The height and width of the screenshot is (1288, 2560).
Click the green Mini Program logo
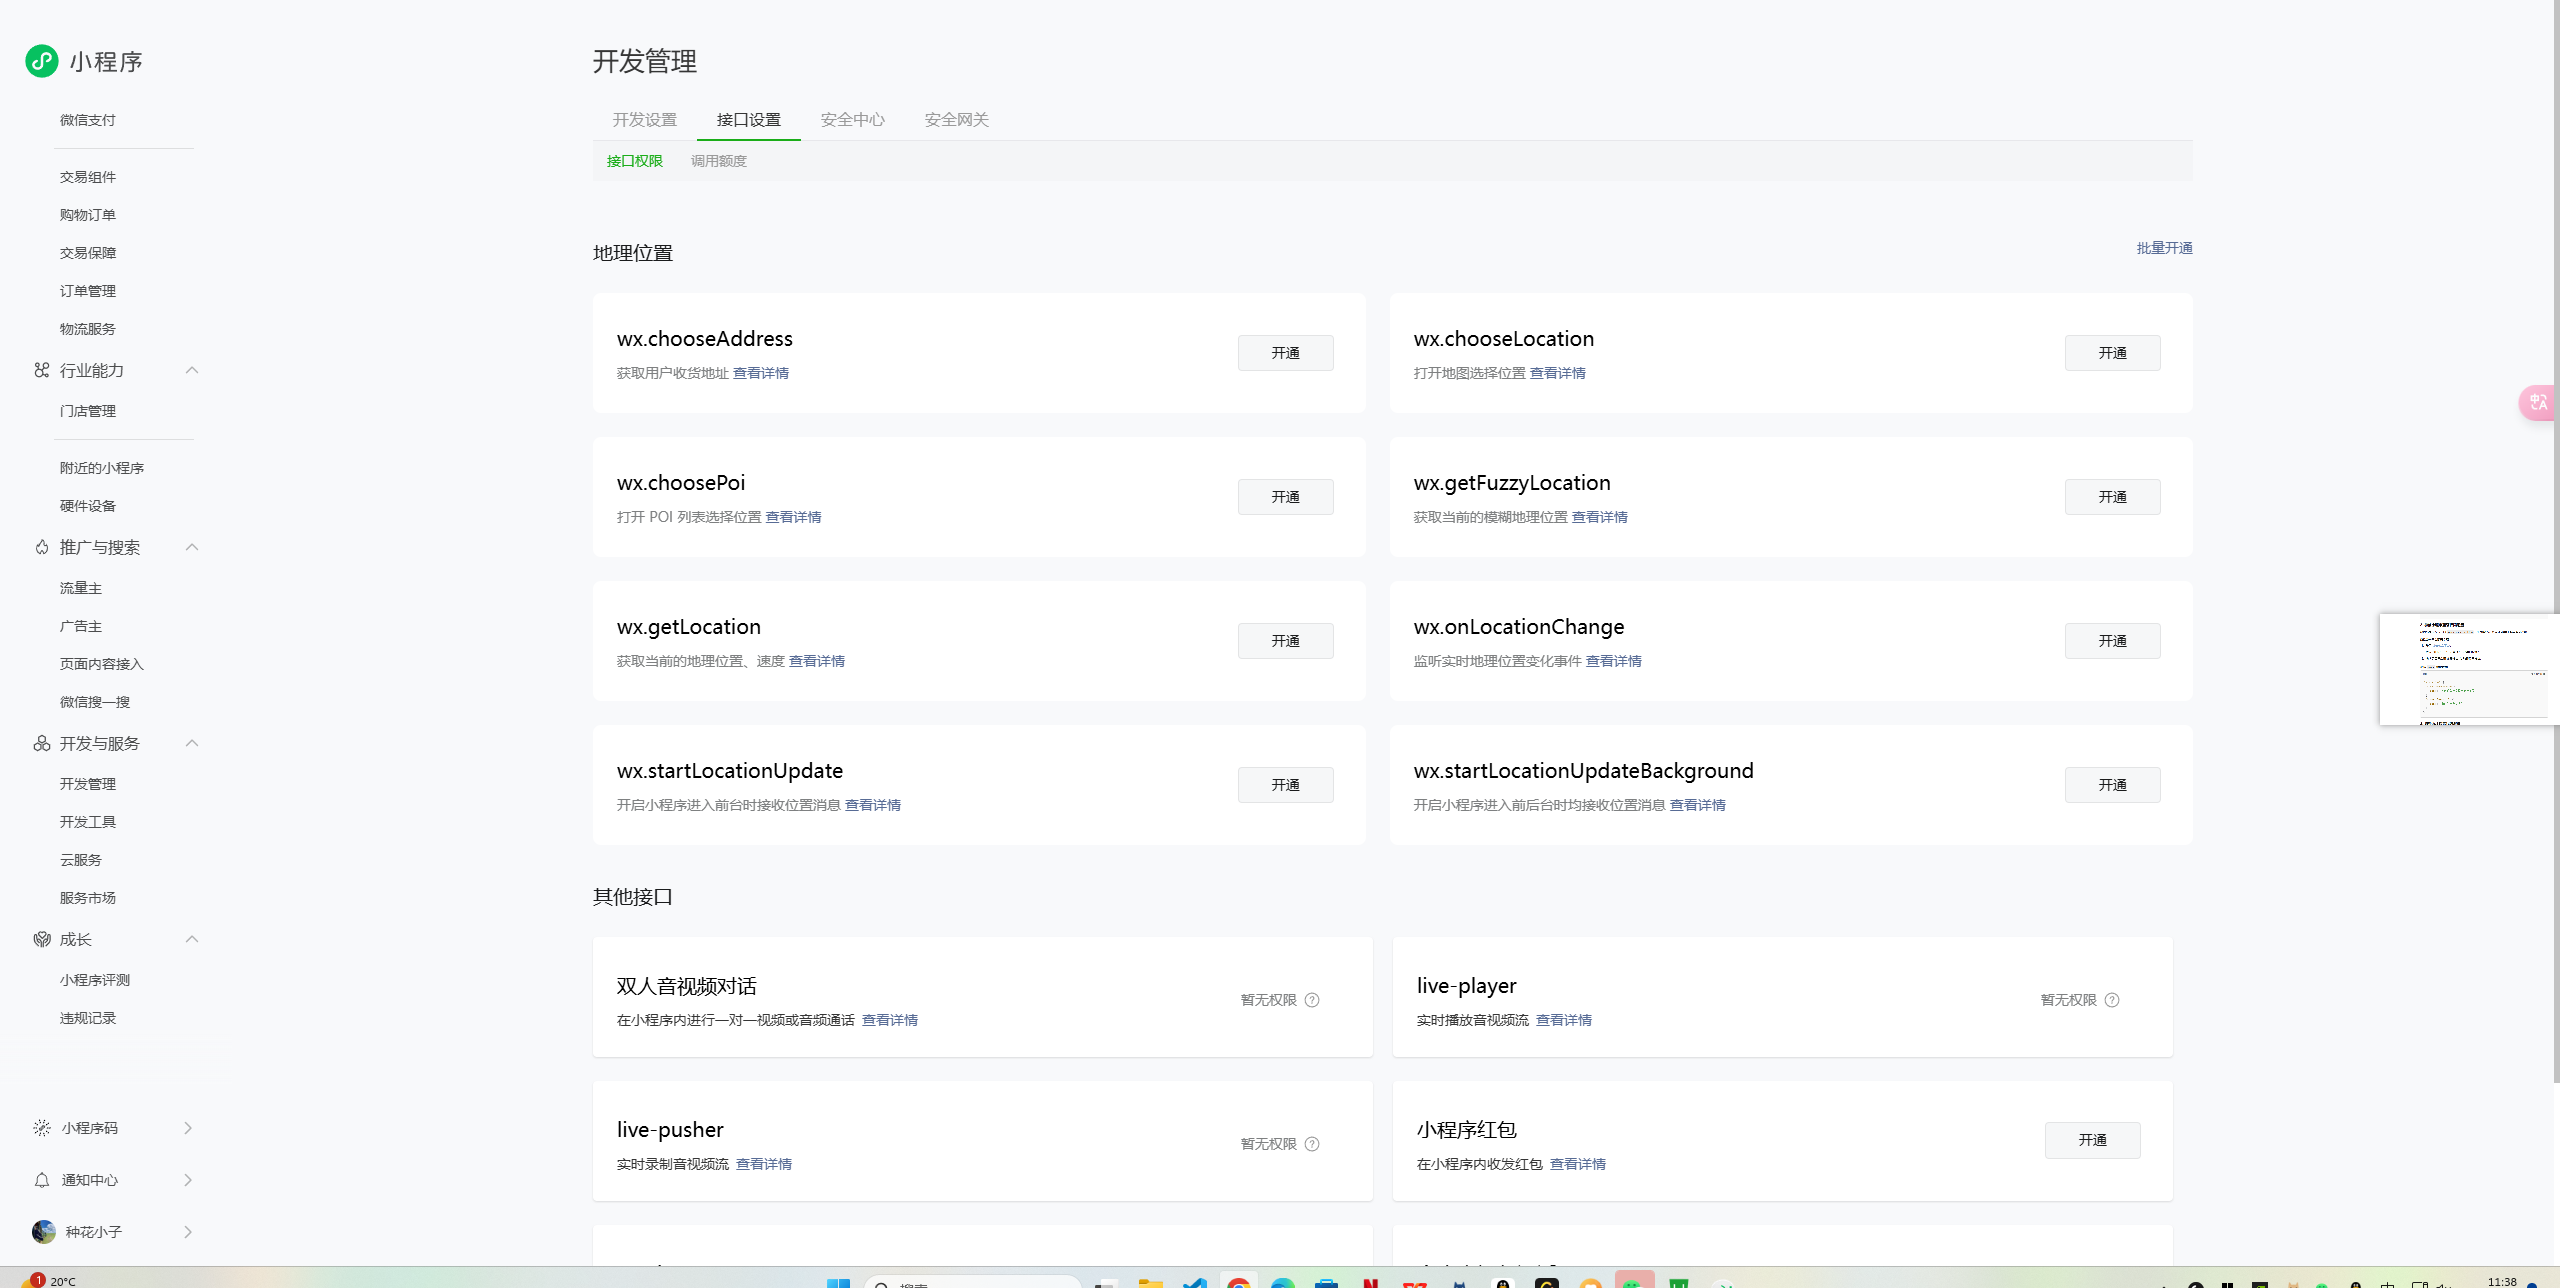click(42, 61)
